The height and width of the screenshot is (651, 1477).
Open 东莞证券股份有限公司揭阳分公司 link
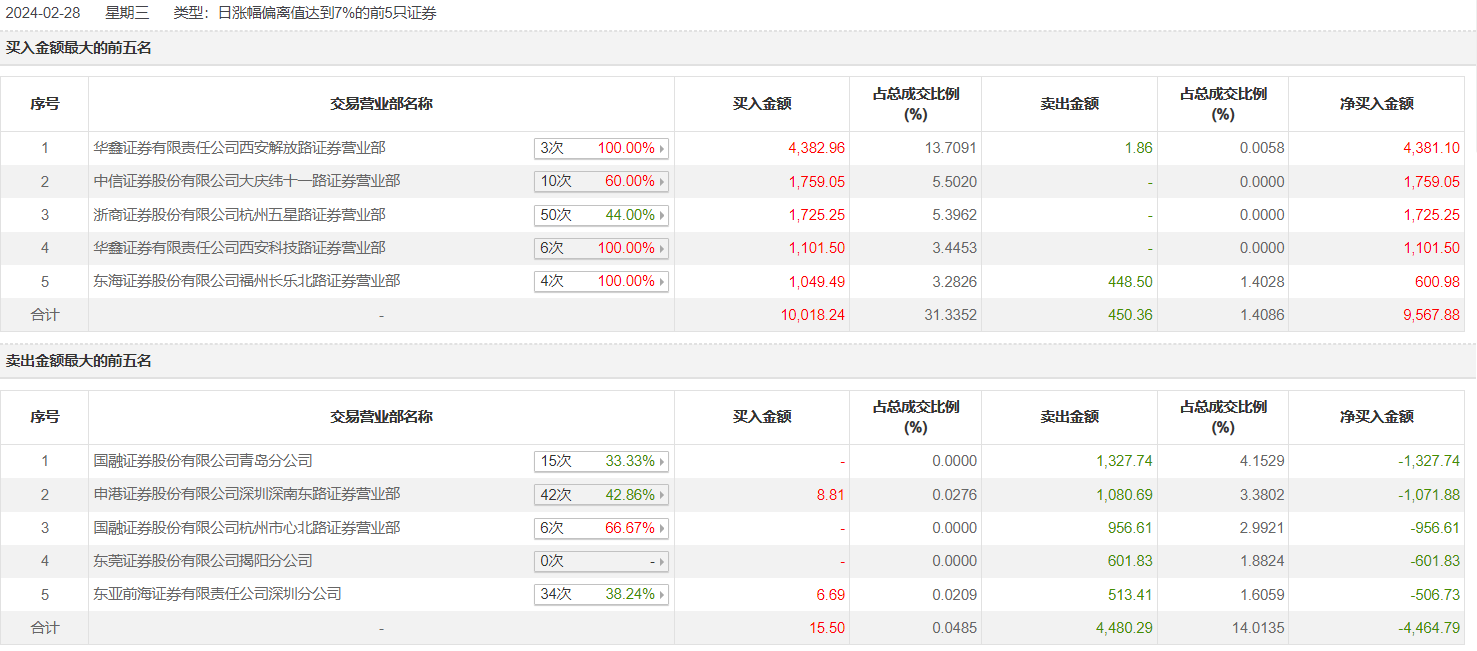tap(203, 561)
